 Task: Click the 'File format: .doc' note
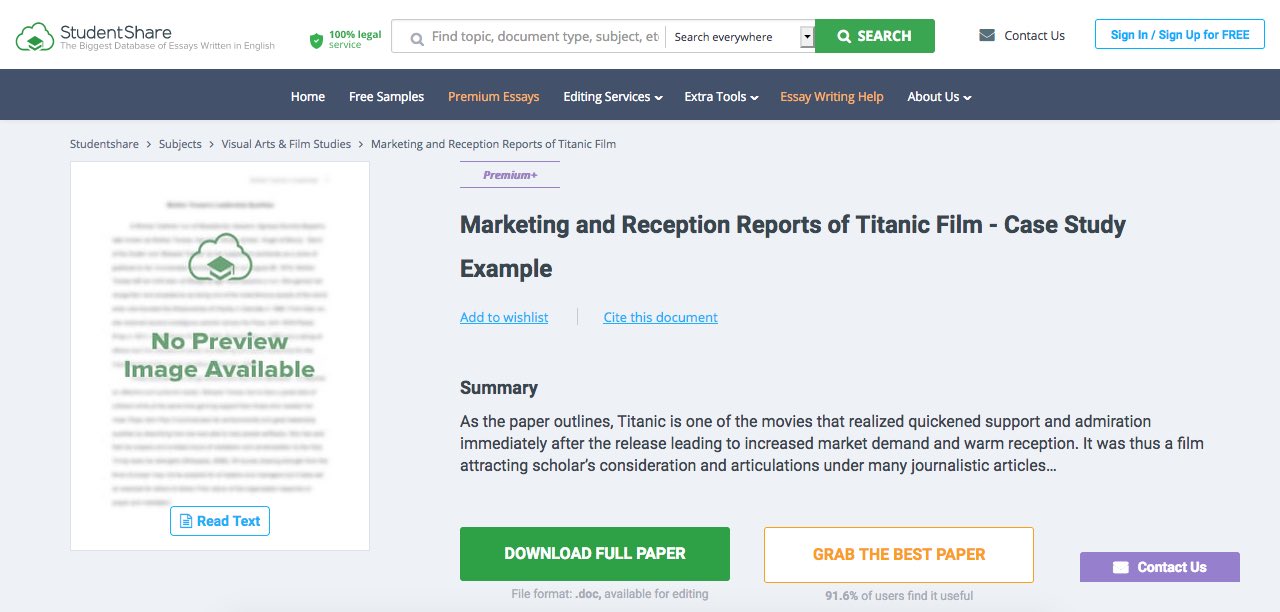(x=610, y=594)
